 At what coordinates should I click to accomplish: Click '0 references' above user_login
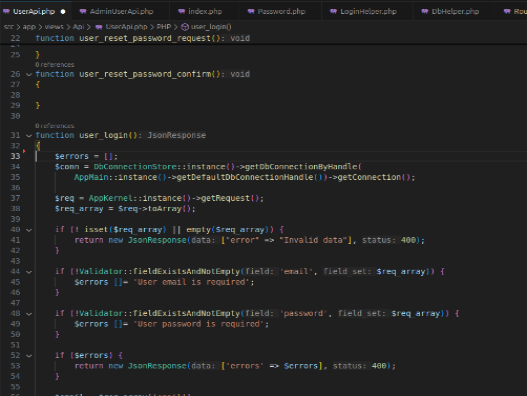(54, 126)
